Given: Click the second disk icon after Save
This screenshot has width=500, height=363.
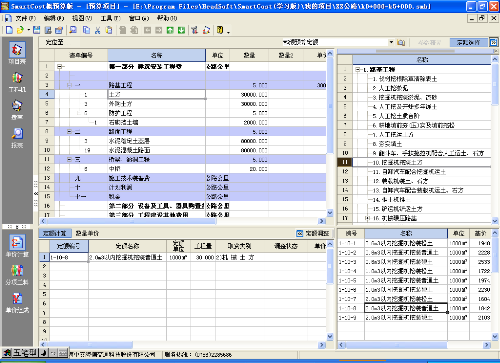Looking at the screenshot, I should [48, 30].
